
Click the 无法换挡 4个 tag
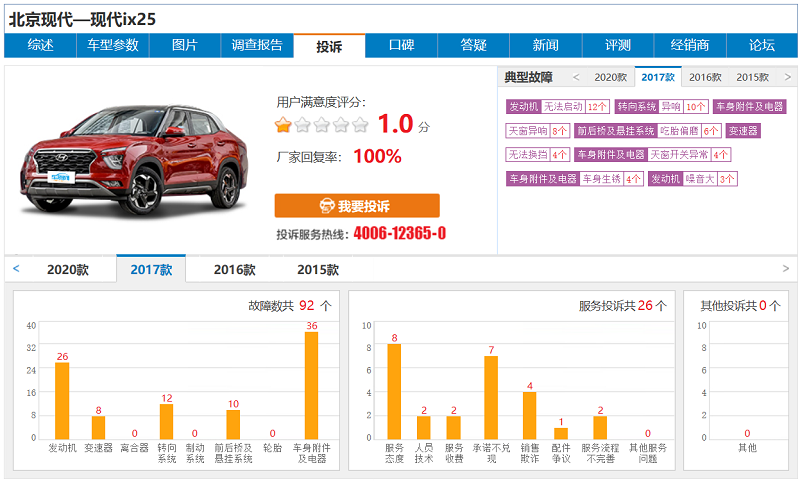click(538, 155)
